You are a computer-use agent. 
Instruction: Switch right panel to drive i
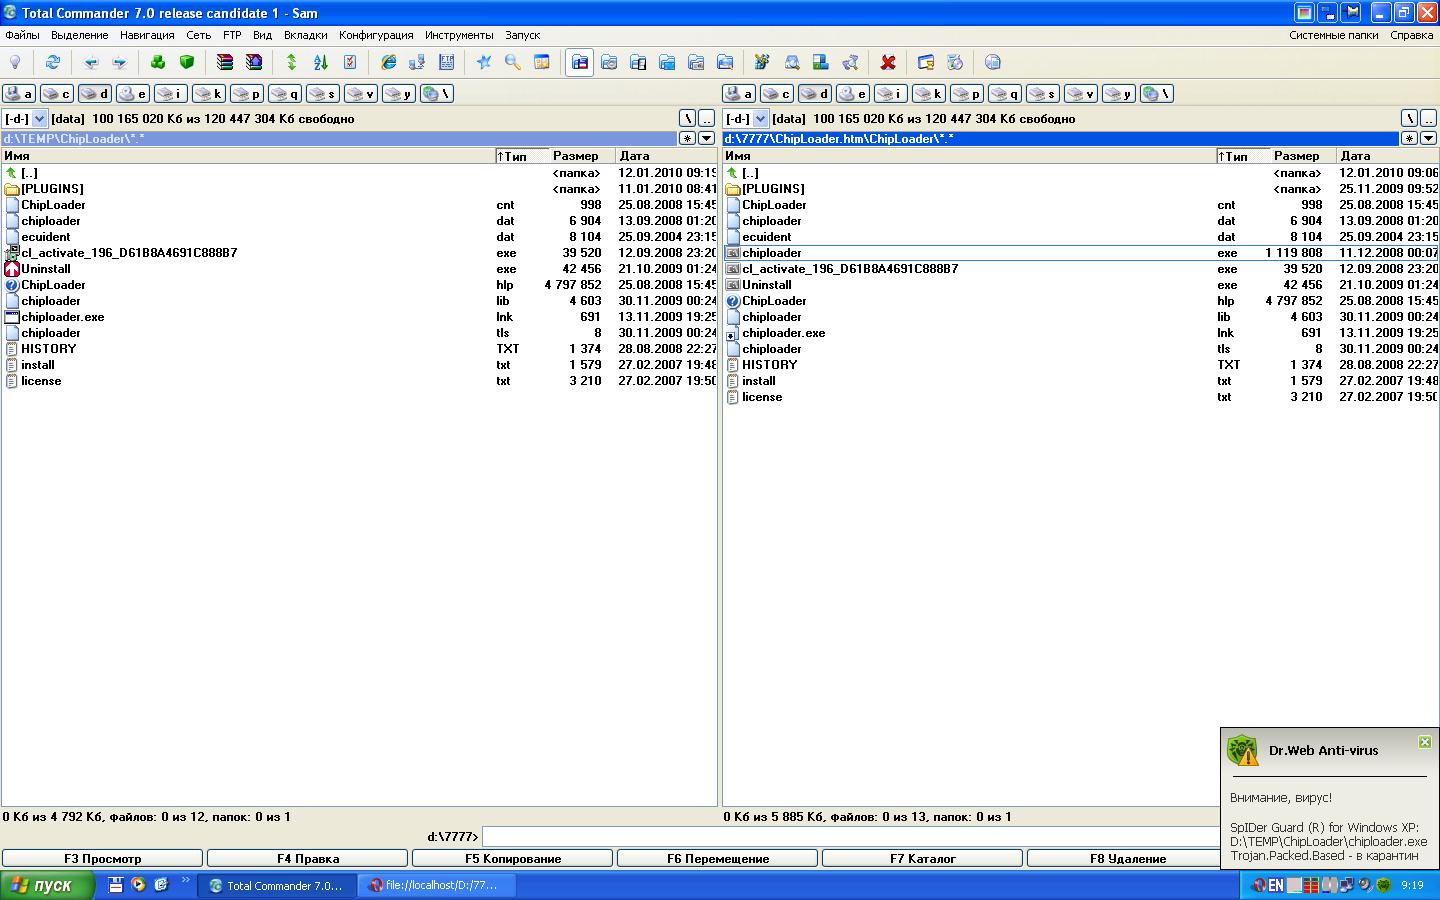890,94
